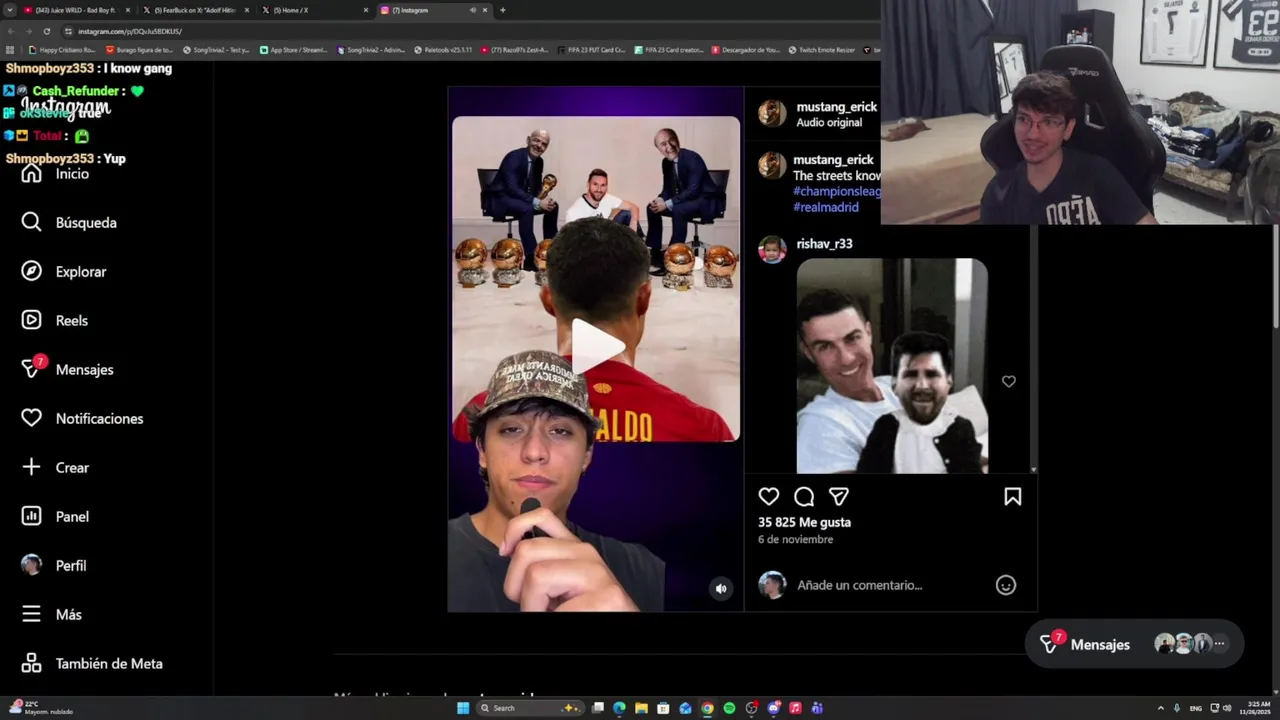The height and width of the screenshot is (720, 1280).
Task: View the 35 825 Me gusta likes list
Action: (x=804, y=522)
